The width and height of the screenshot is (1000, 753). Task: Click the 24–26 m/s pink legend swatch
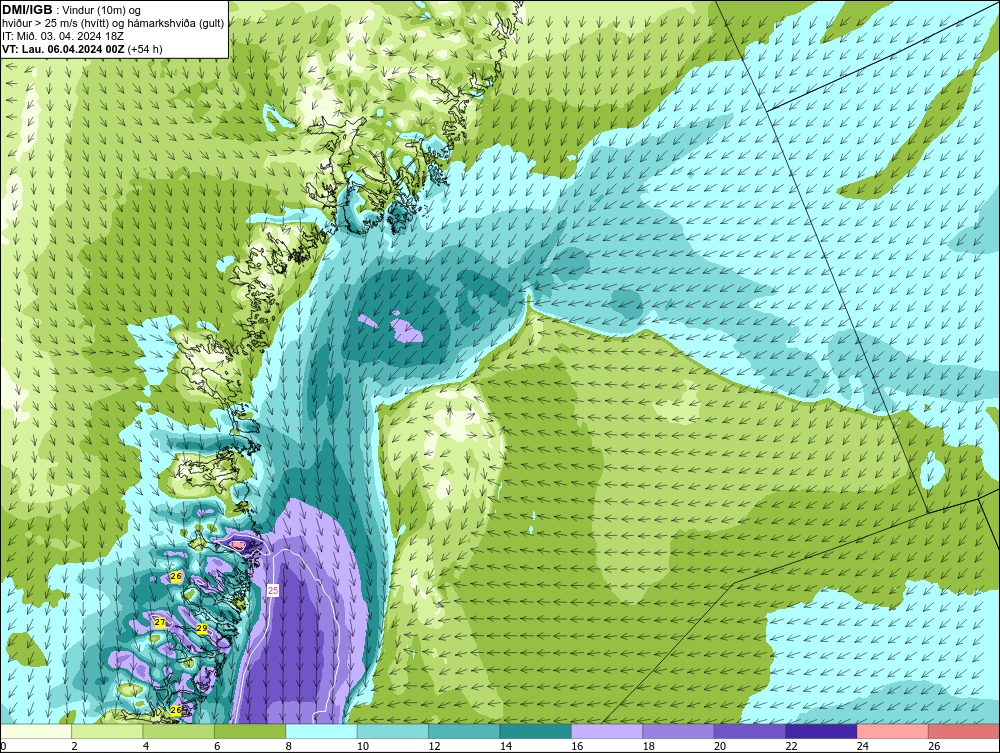point(893,731)
